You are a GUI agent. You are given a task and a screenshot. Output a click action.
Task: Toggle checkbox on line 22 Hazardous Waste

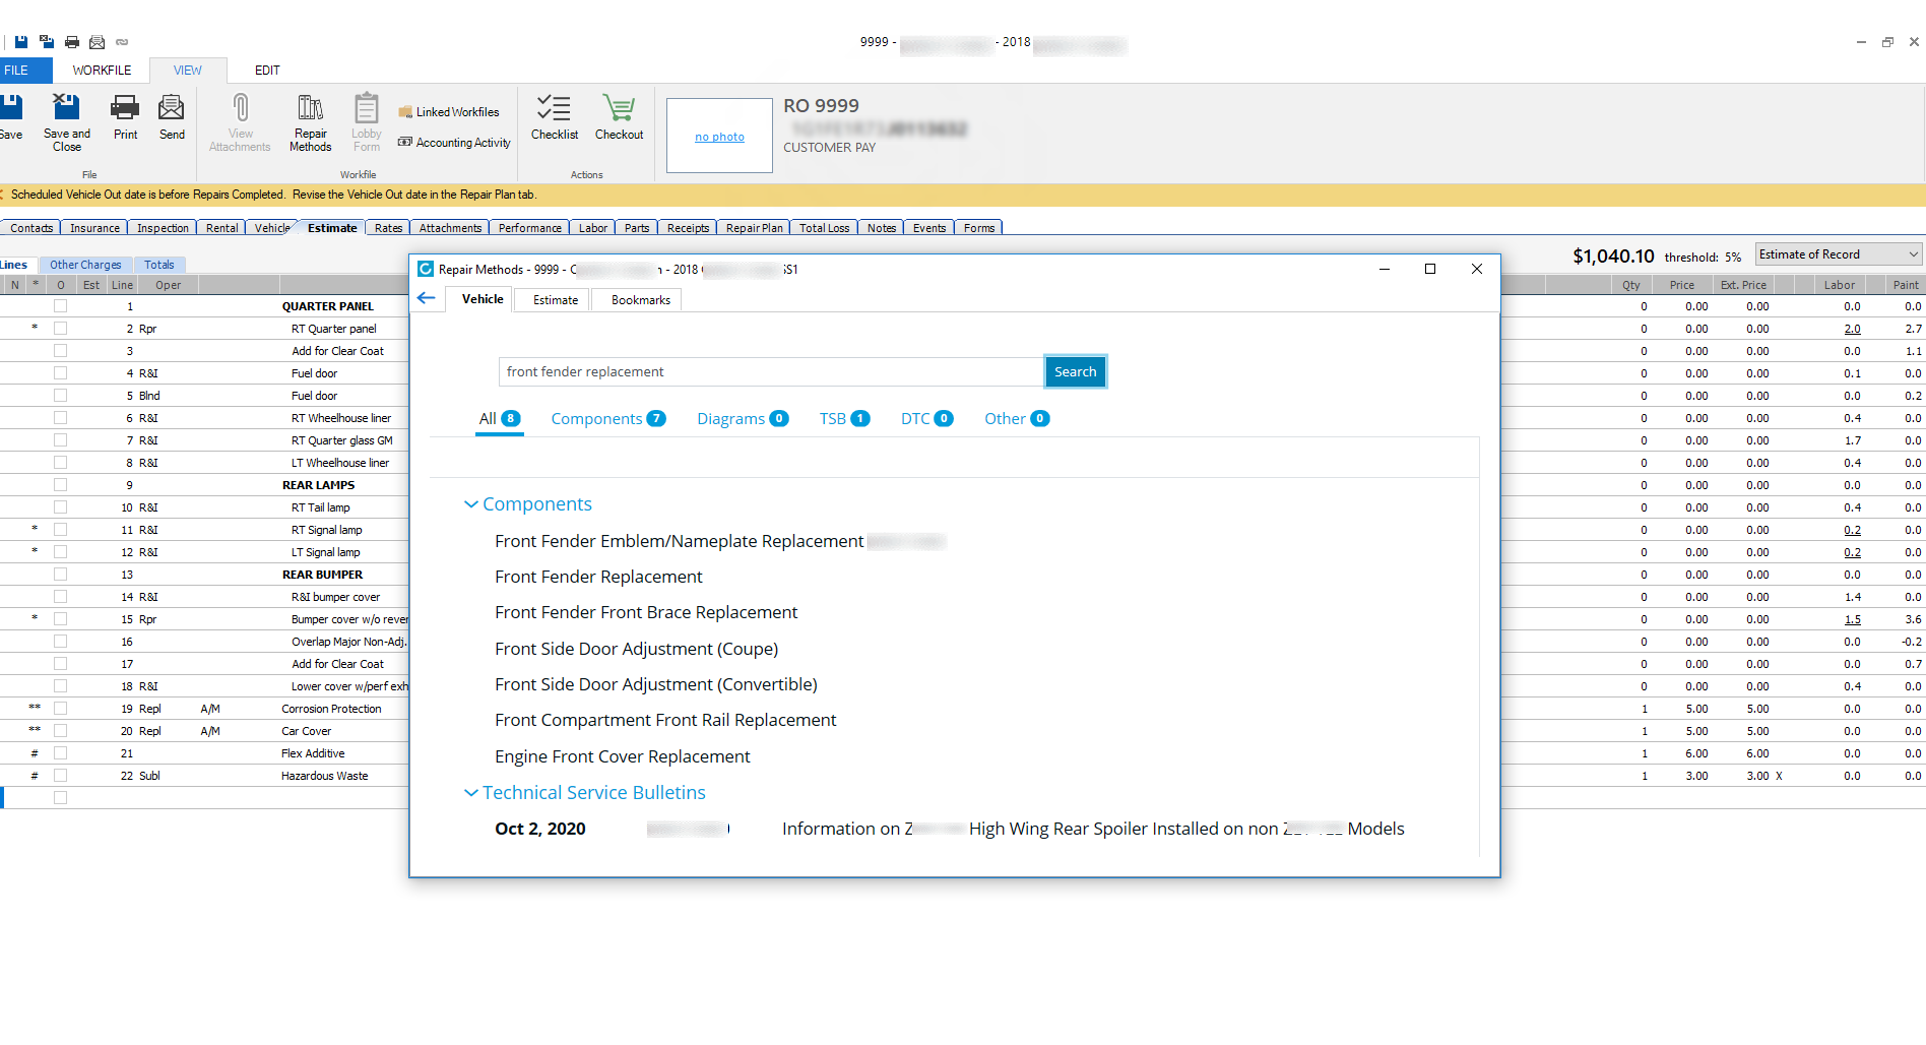pyautogui.click(x=61, y=775)
